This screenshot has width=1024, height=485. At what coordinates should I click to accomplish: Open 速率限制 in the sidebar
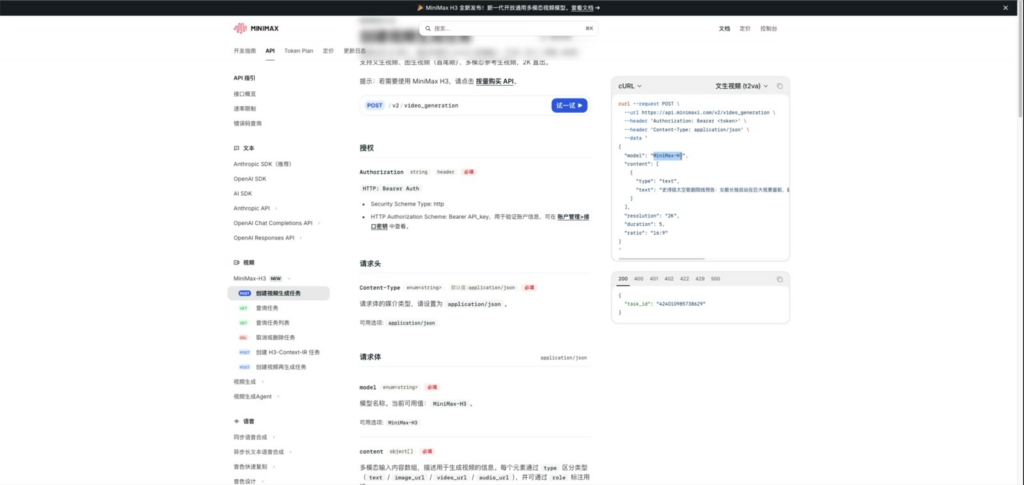(x=245, y=108)
